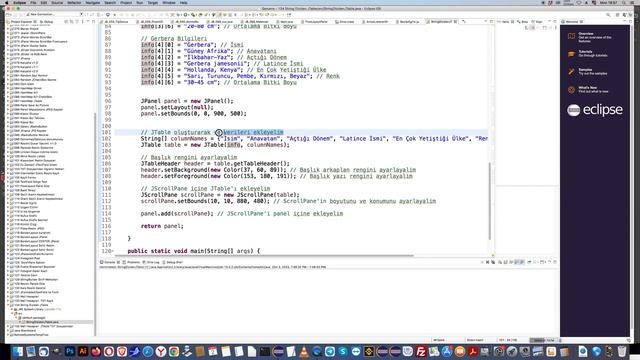Open the New Connection dropdown in toolbar
This screenshot has width=640, height=360.
tap(81, 14)
